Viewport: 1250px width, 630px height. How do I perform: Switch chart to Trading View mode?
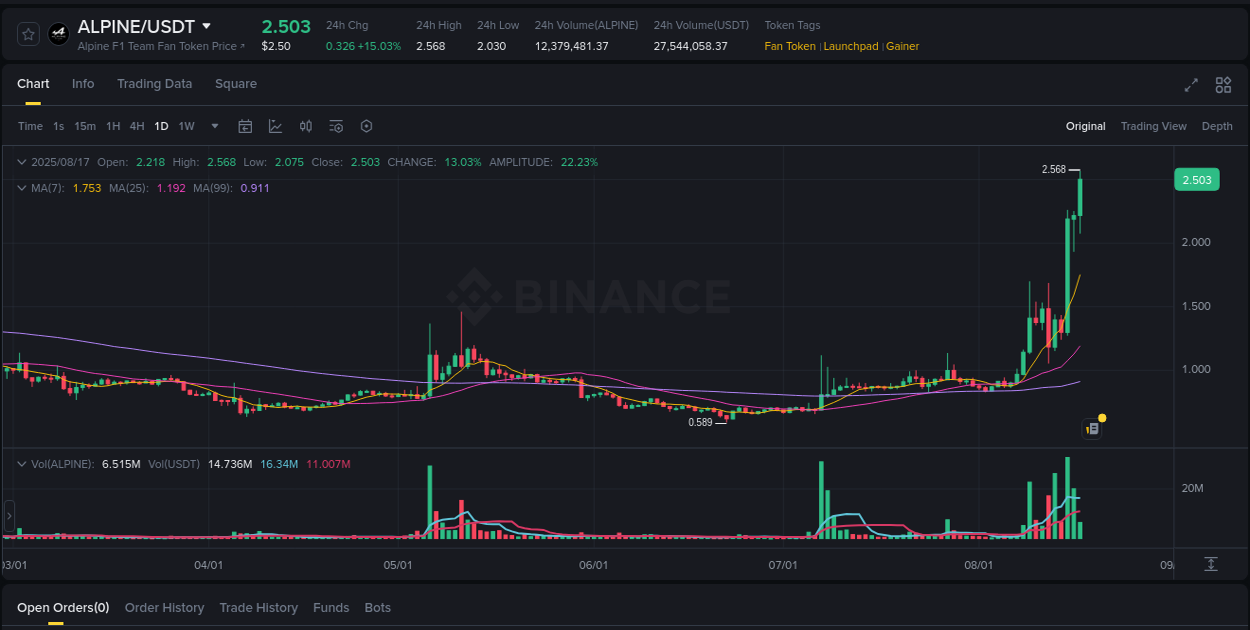click(x=1154, y=126)
